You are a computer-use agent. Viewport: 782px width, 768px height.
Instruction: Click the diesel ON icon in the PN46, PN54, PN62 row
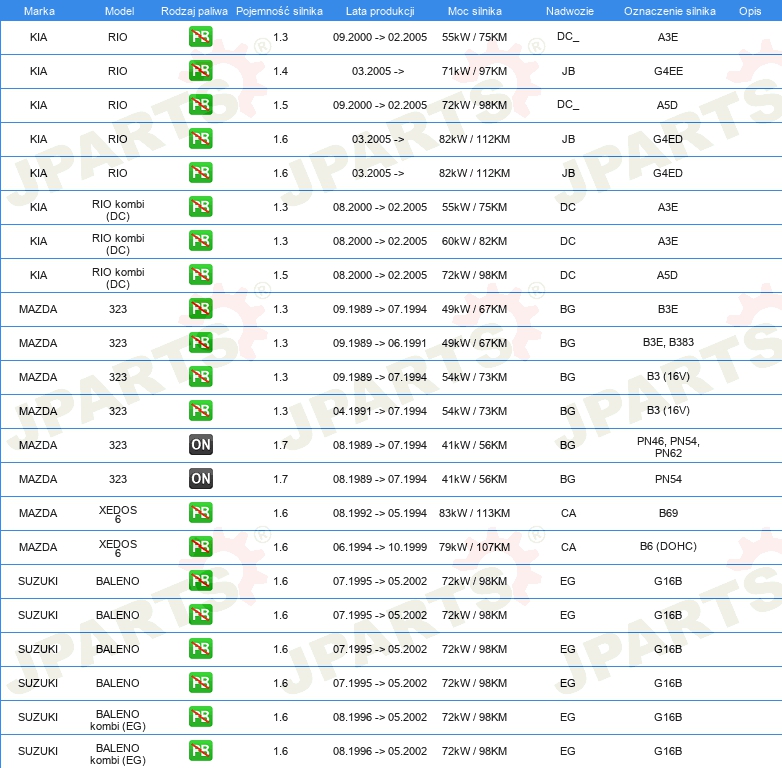(200, 445)
